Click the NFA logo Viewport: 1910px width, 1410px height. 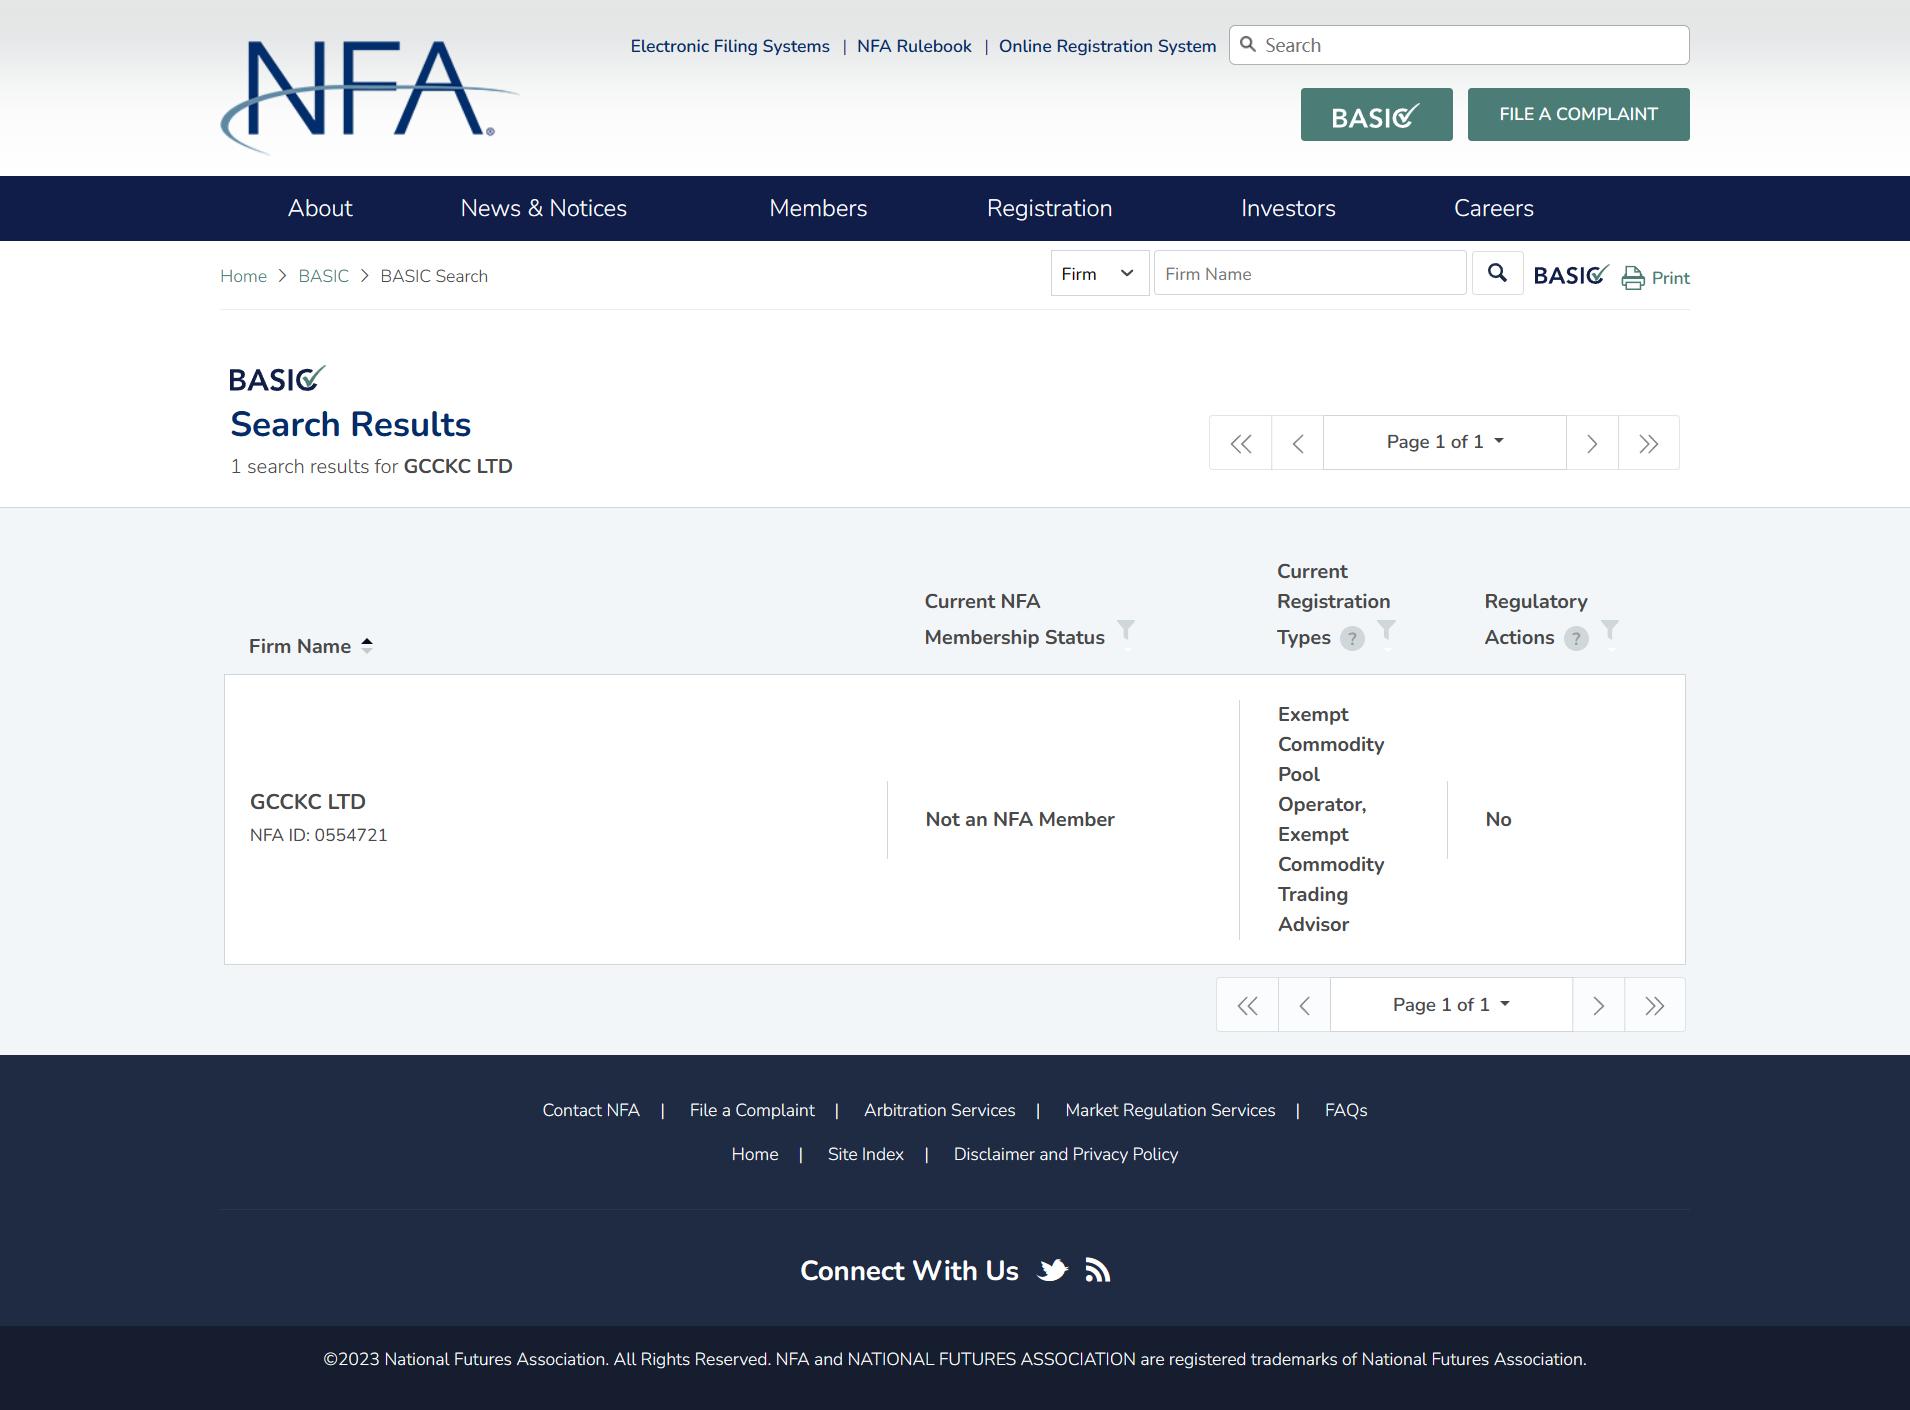click(x=369, y=97)
